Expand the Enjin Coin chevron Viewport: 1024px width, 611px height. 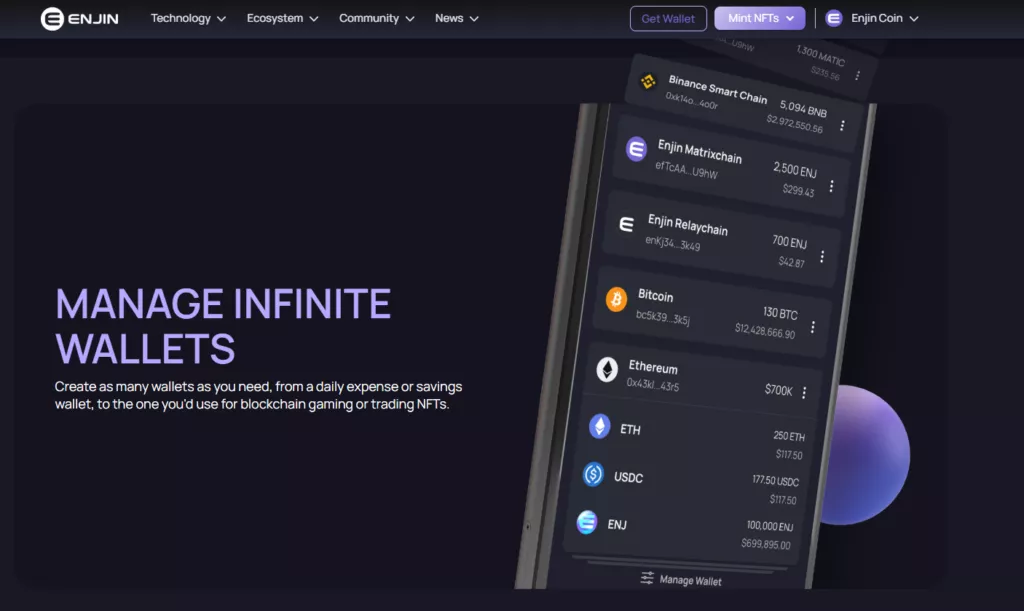tap(914, 19)
